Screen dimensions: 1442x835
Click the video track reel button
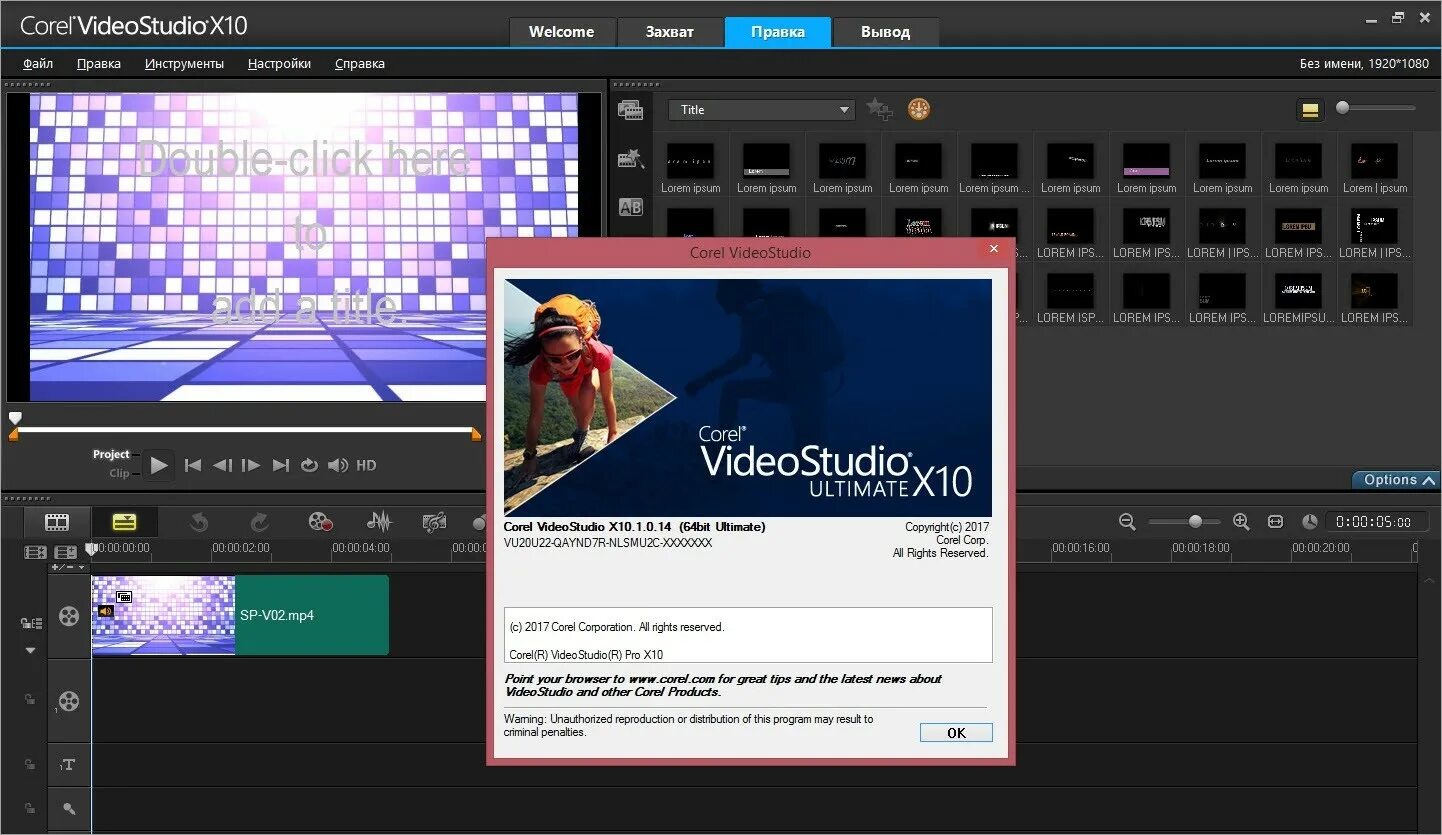(x=68, y=616)
